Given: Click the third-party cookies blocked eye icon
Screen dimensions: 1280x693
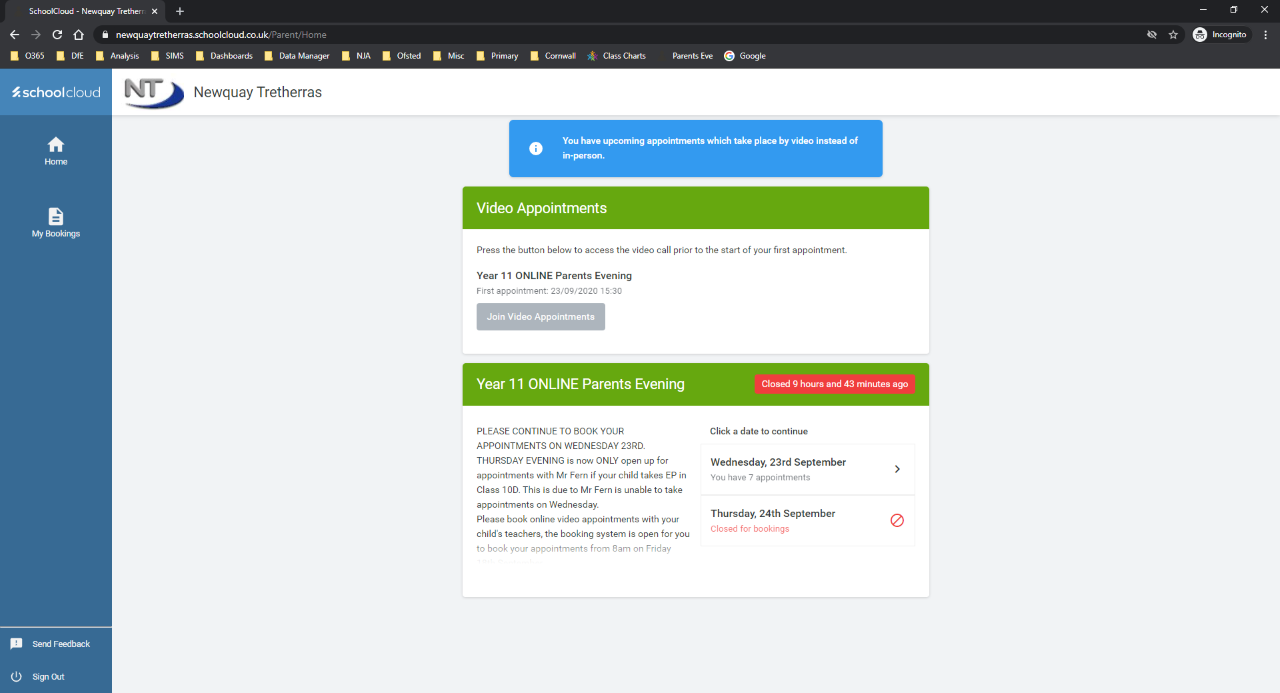Looking at the screenshot, I should pyautogui.click(x=1152, y=34).
